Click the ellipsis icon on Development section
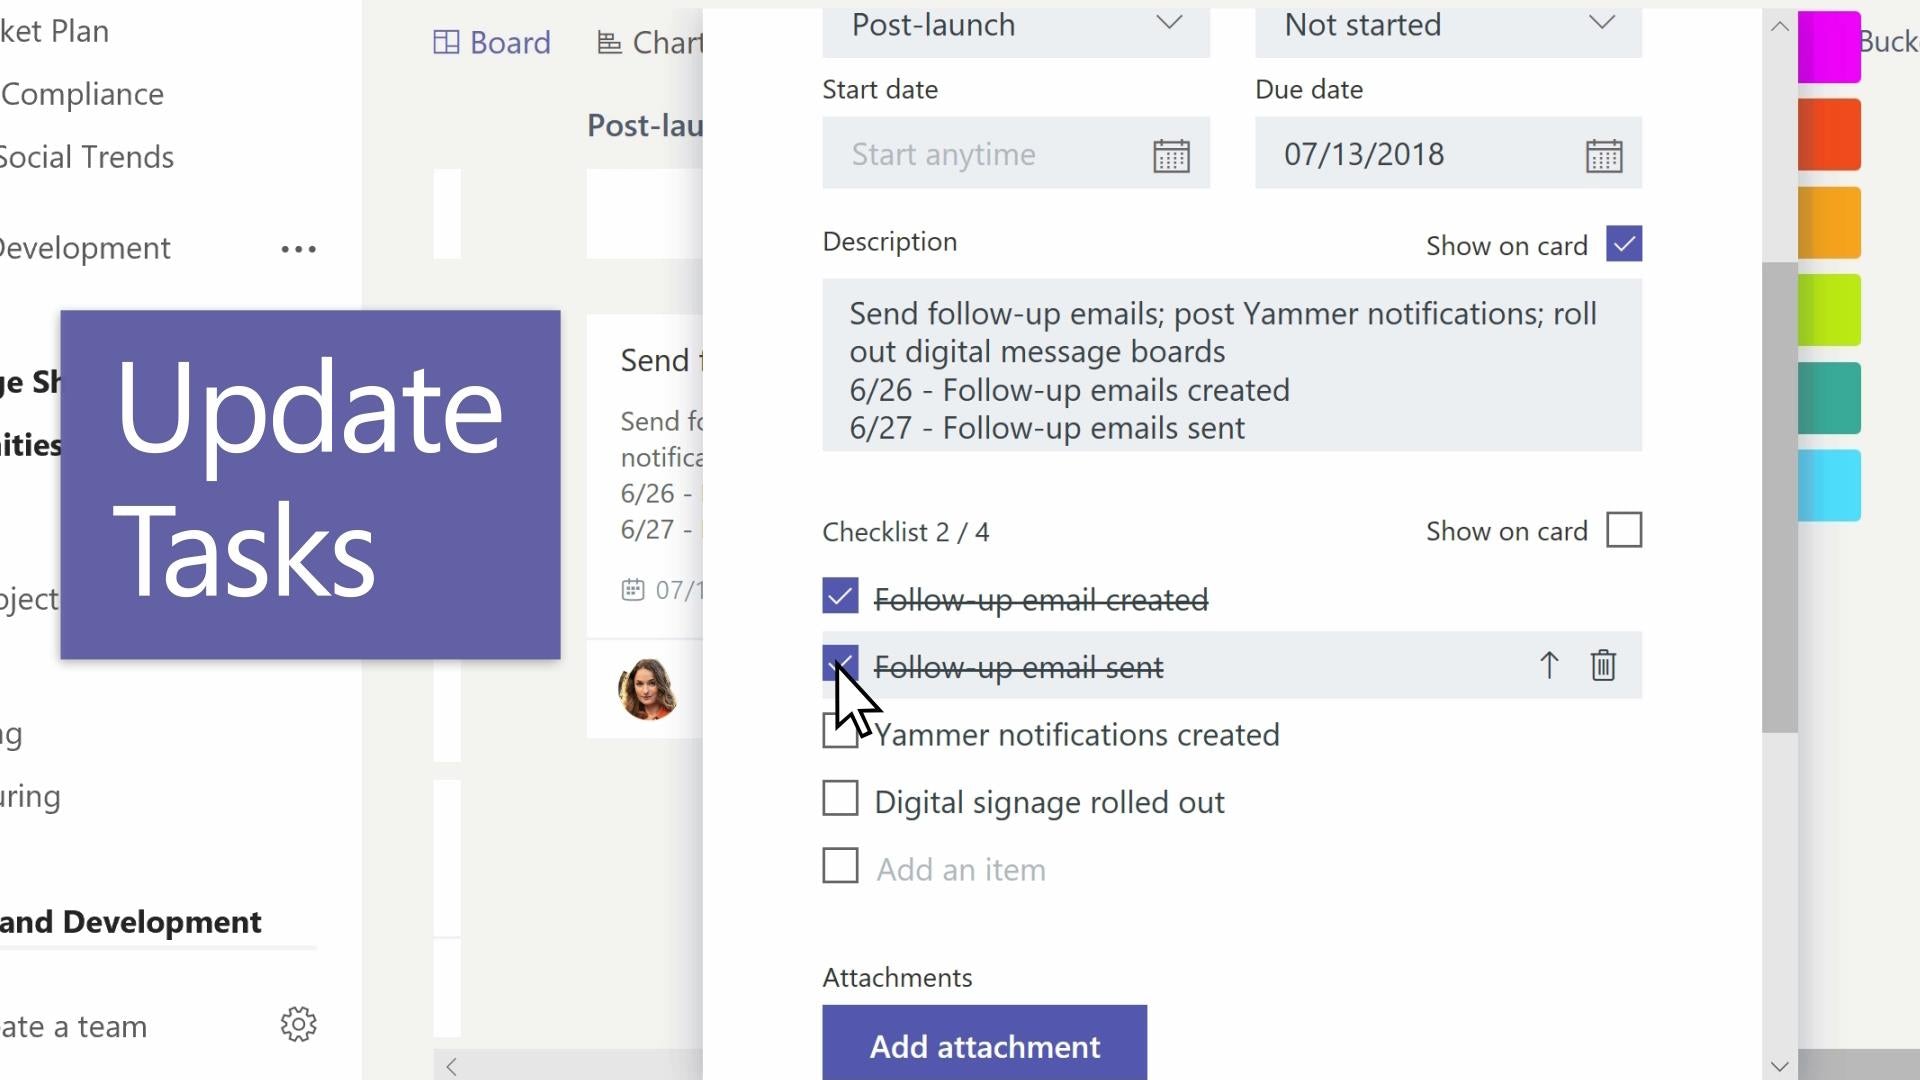This screenshot has width=1920, height=1080. 298,249
